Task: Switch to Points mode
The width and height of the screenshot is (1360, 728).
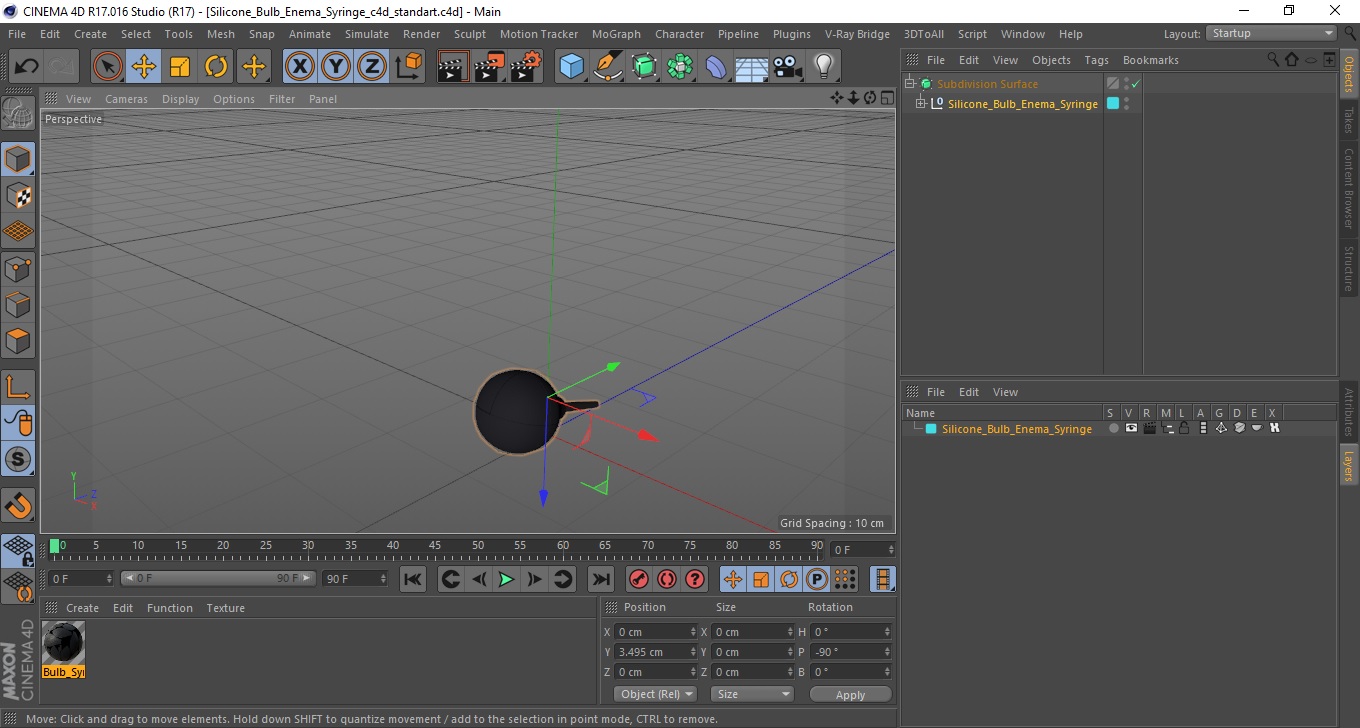Action: pos(18,268)
